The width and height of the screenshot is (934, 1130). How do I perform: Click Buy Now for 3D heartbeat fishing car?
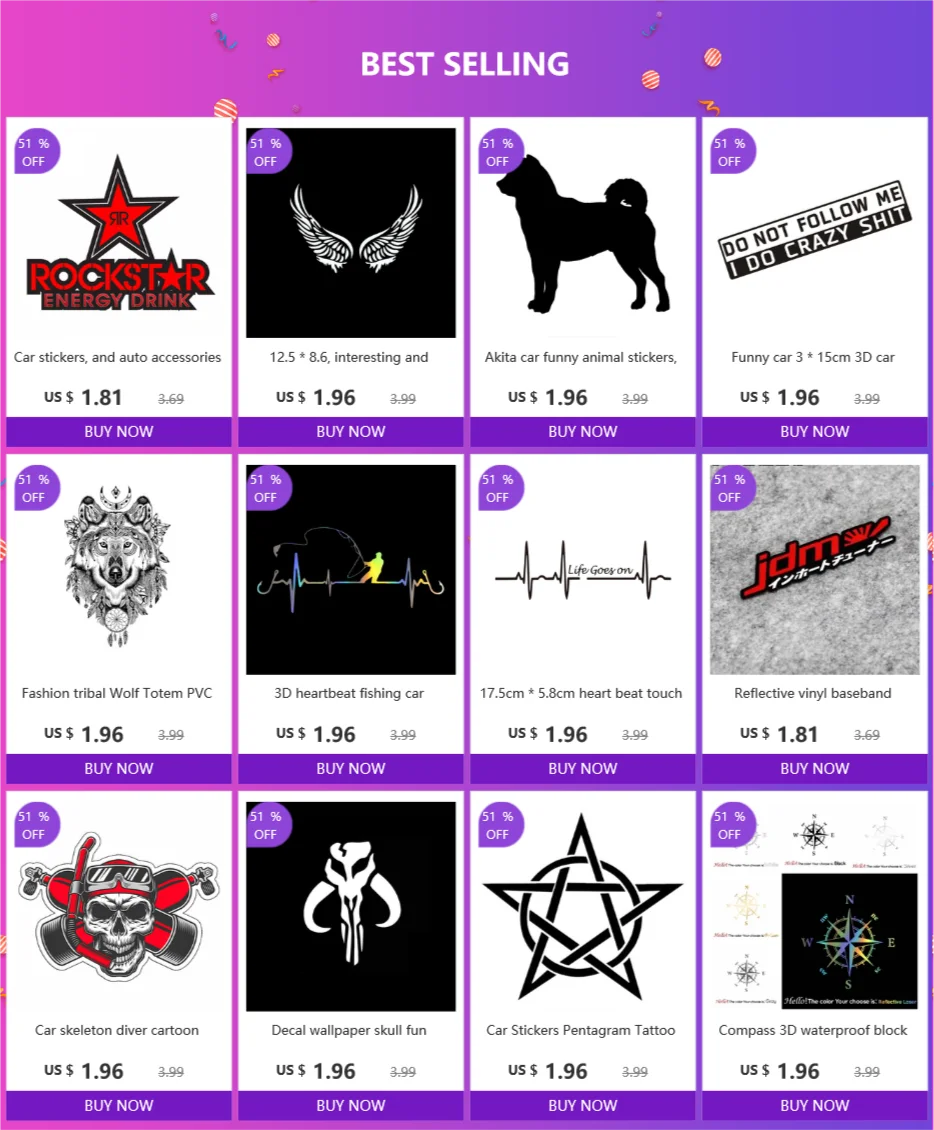tap(351, 768)
